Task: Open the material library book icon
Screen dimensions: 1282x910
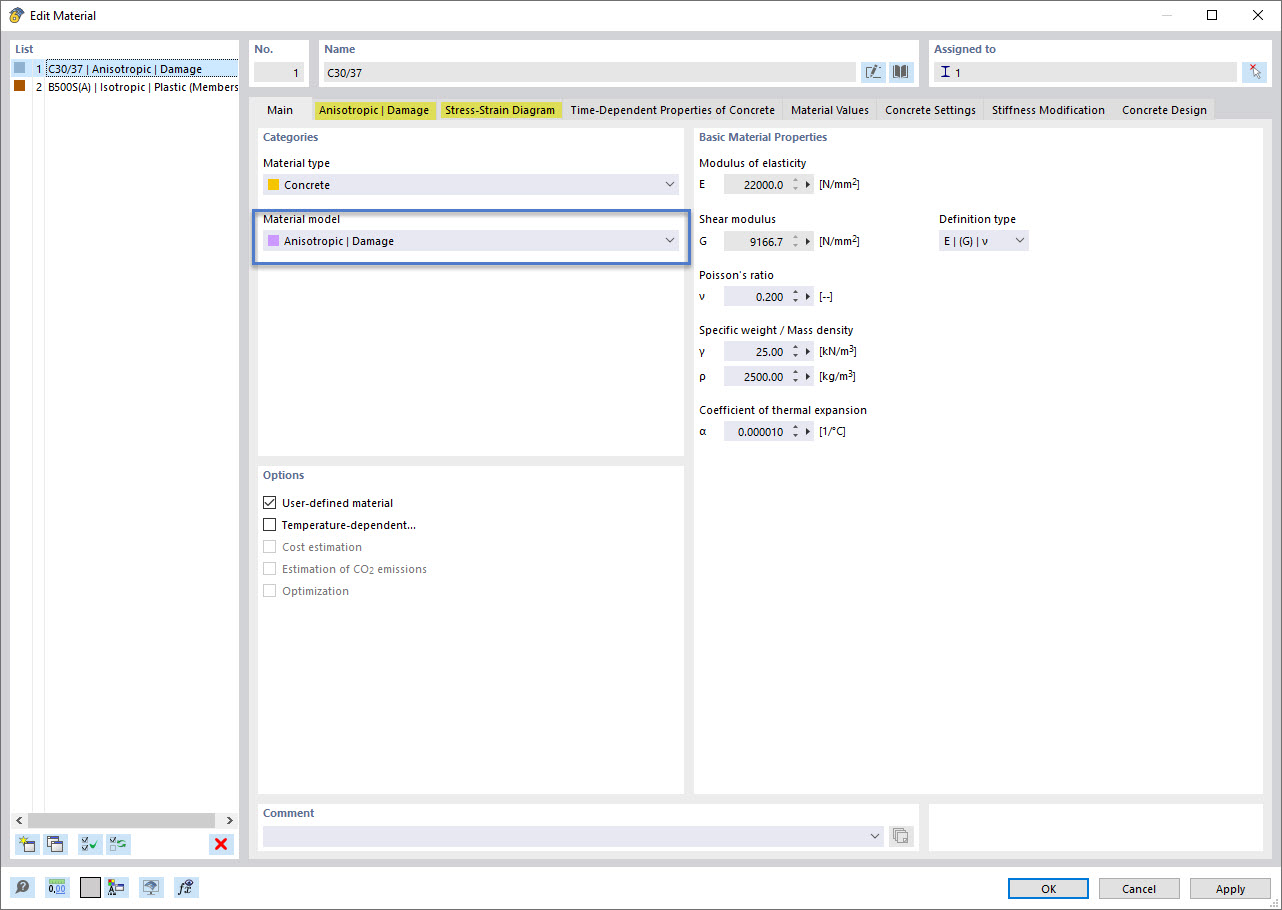Action: [x=899, y=71]
